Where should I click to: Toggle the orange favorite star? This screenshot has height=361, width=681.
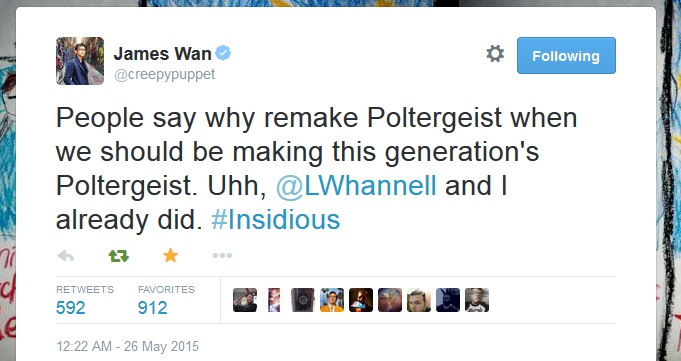(x=170, y=255)
